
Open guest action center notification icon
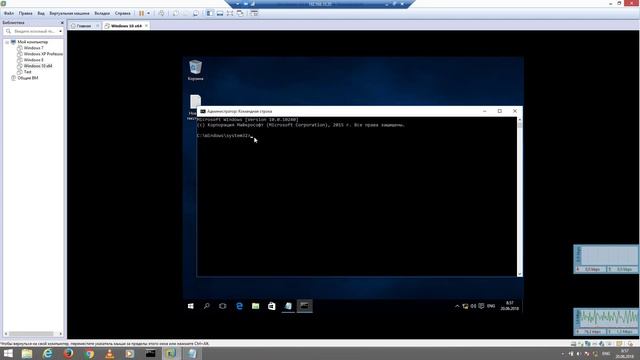tap(481, 306)
